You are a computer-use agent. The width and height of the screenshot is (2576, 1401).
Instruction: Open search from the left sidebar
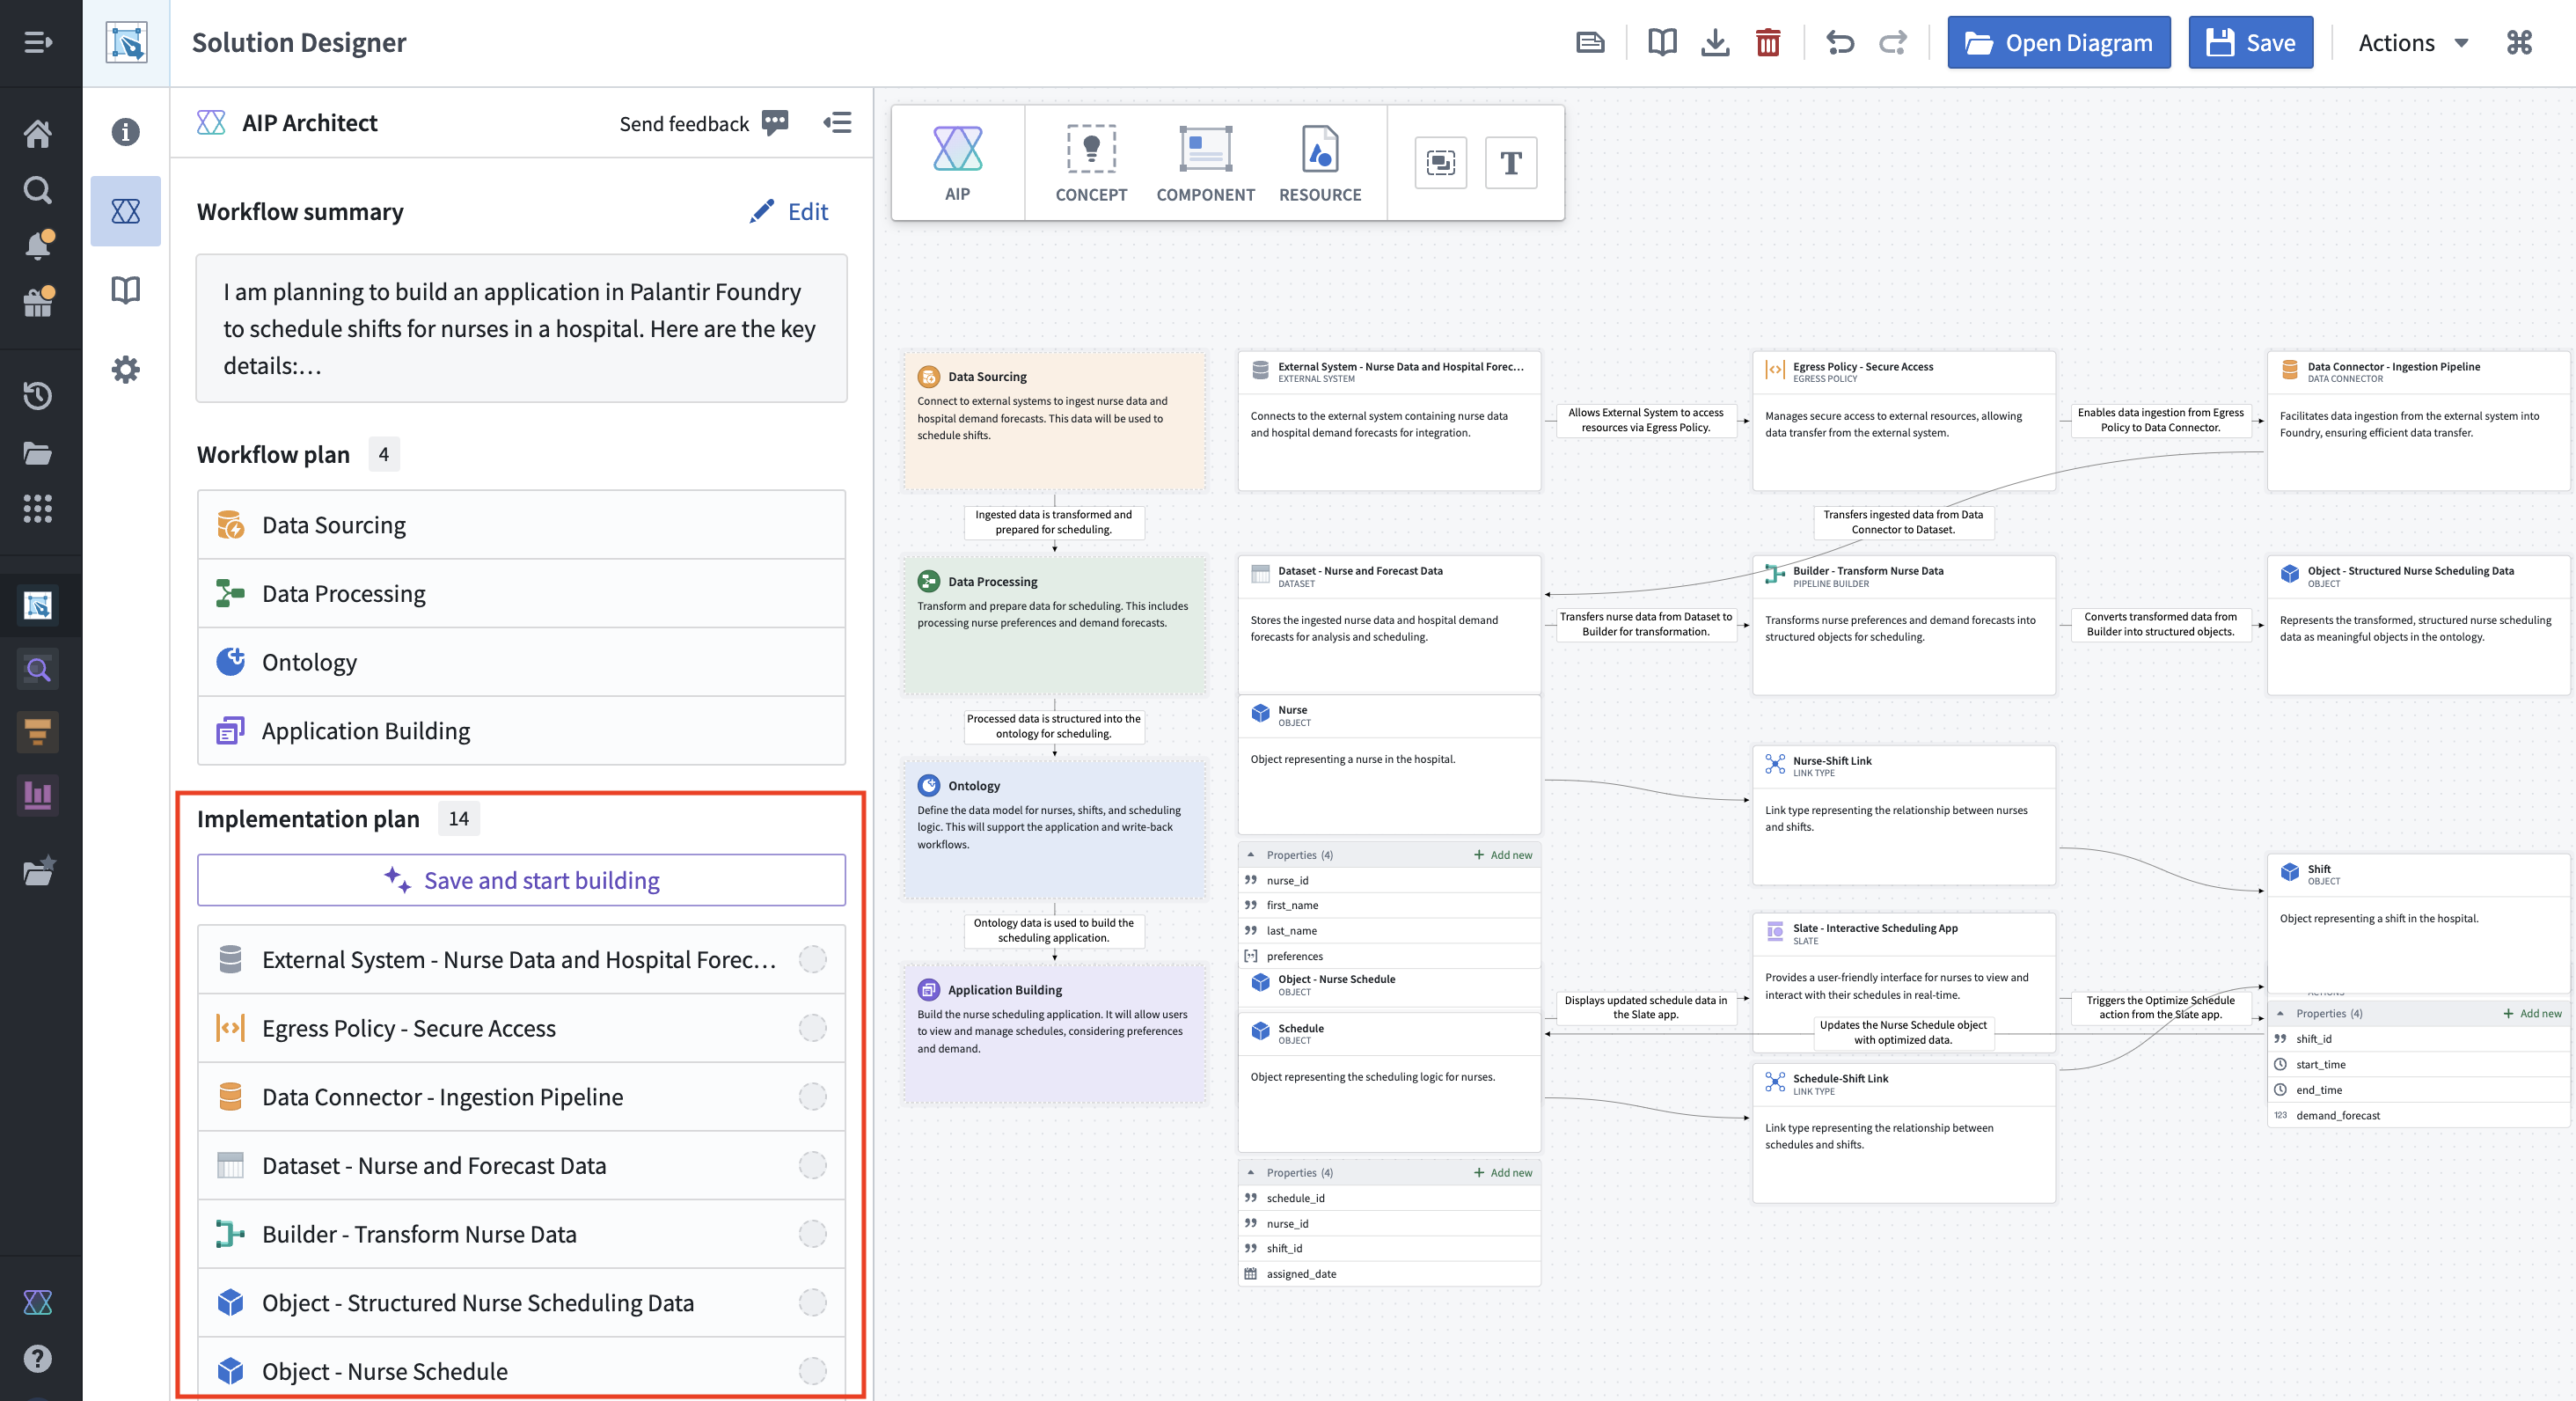pos(38,189)
